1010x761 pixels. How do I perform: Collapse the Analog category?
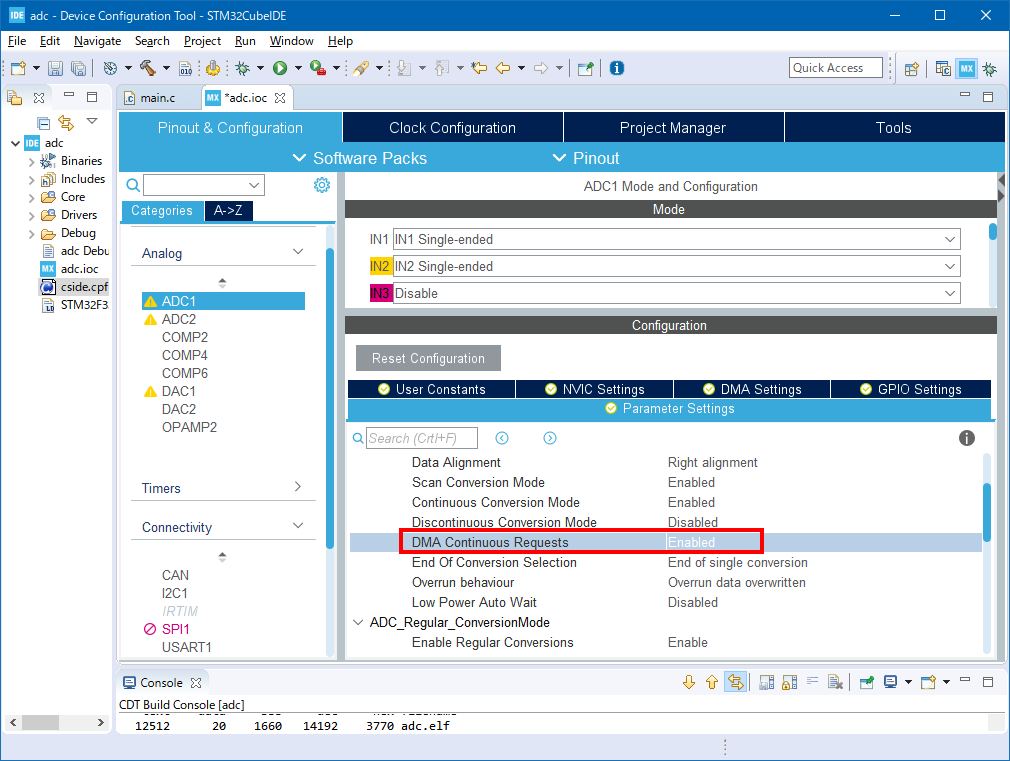coord(298,251)
